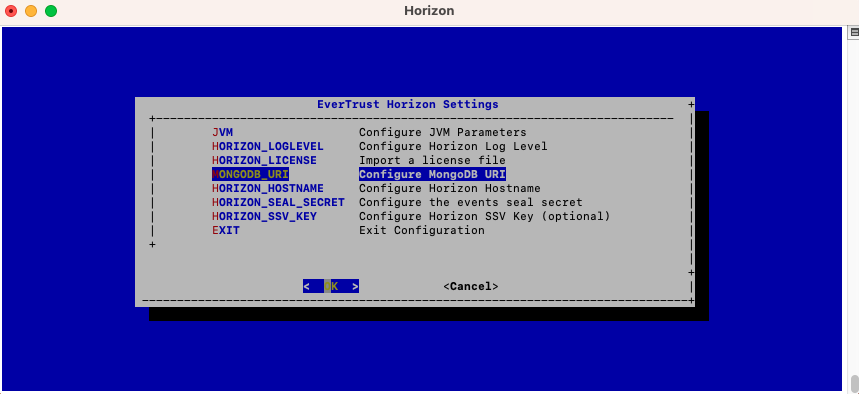This screenshot has width=859, height=394.
Task: Click 'Import a license file' description
Action: 432,160
